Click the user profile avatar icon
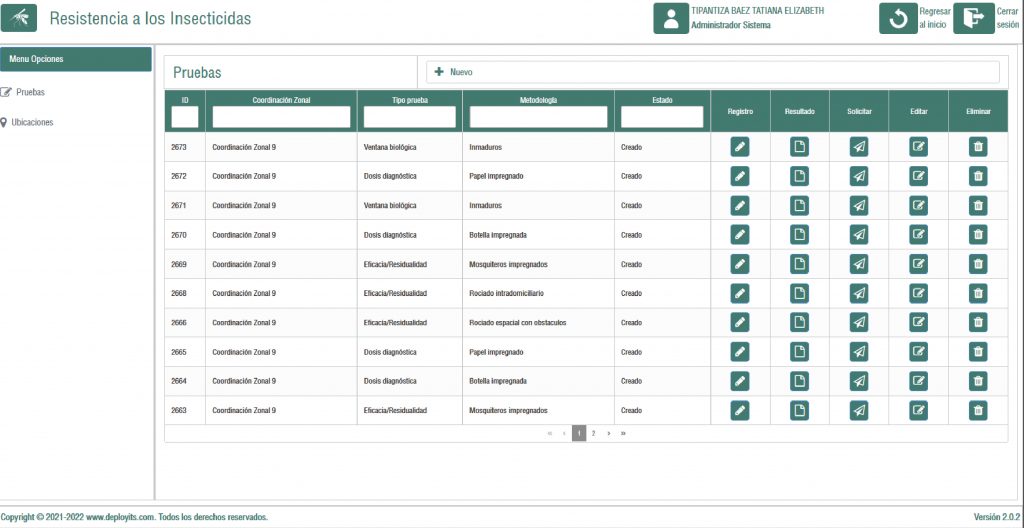 (670, 19)
